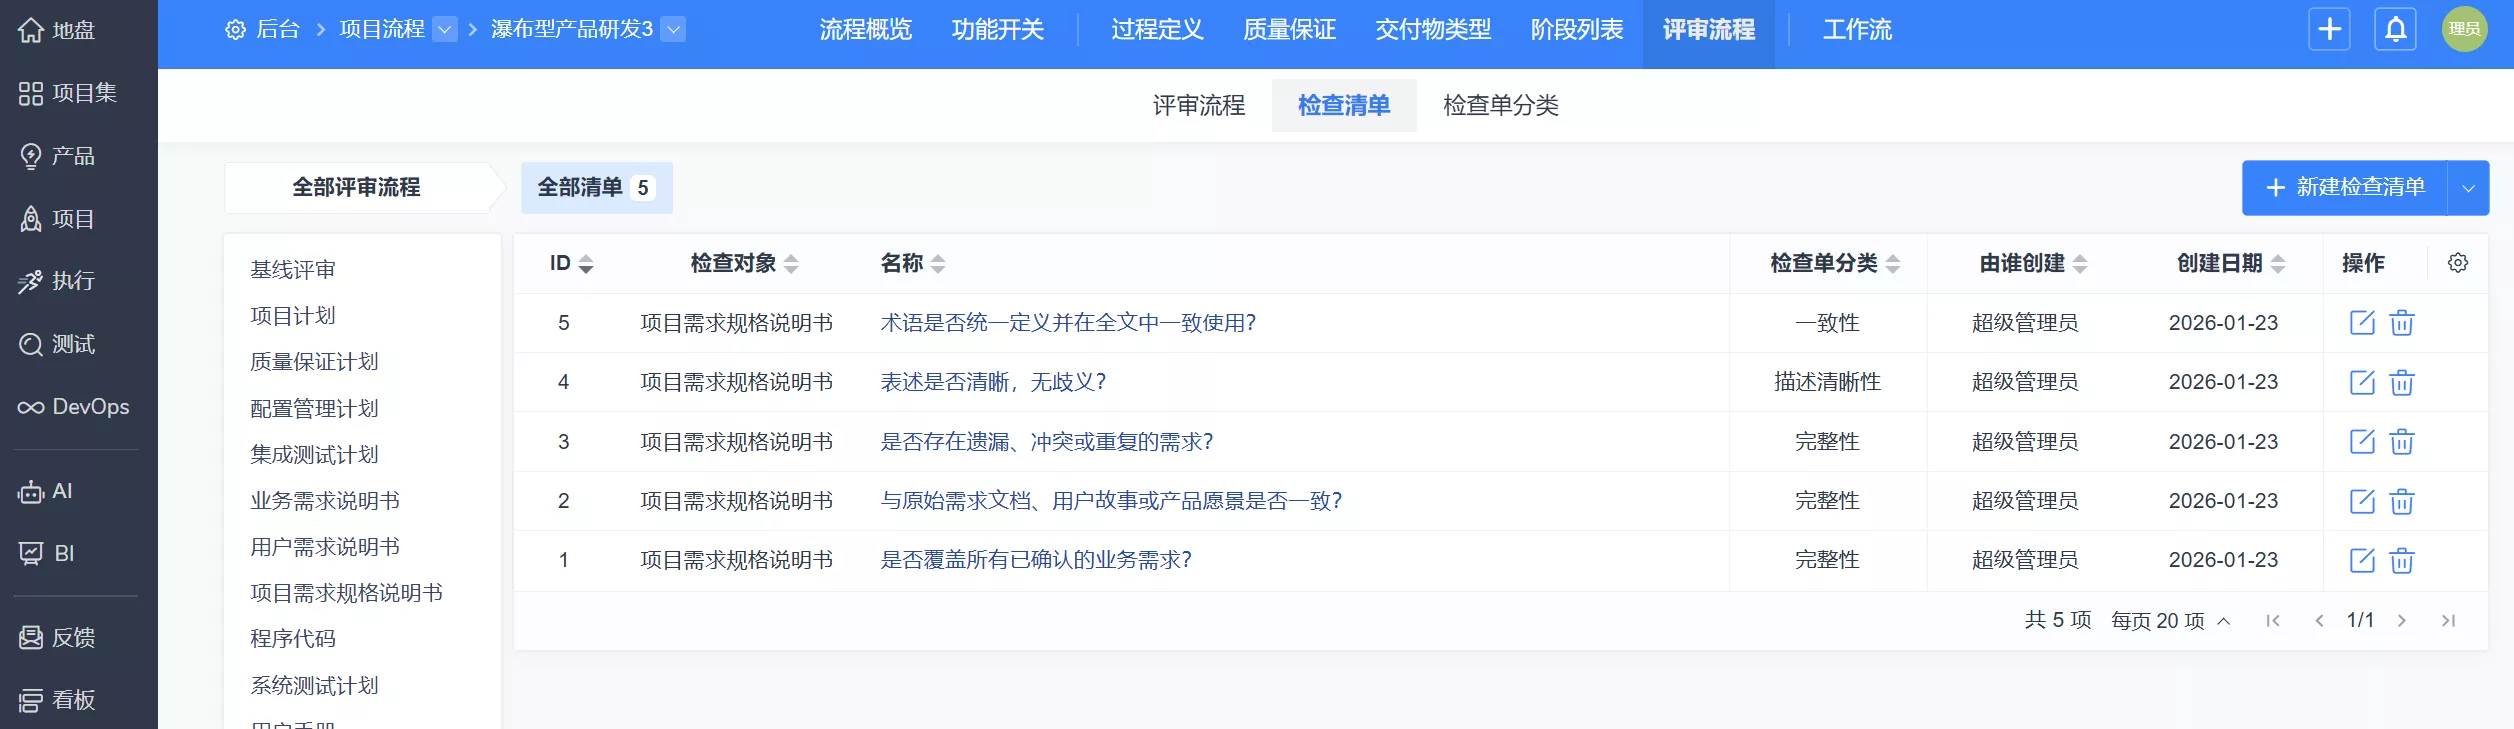Image resolution: width=2514 pixels, height=729 pixels.
Task: Open notifications bell icon
Action: pyautogui.click(x=2396, y=29)
